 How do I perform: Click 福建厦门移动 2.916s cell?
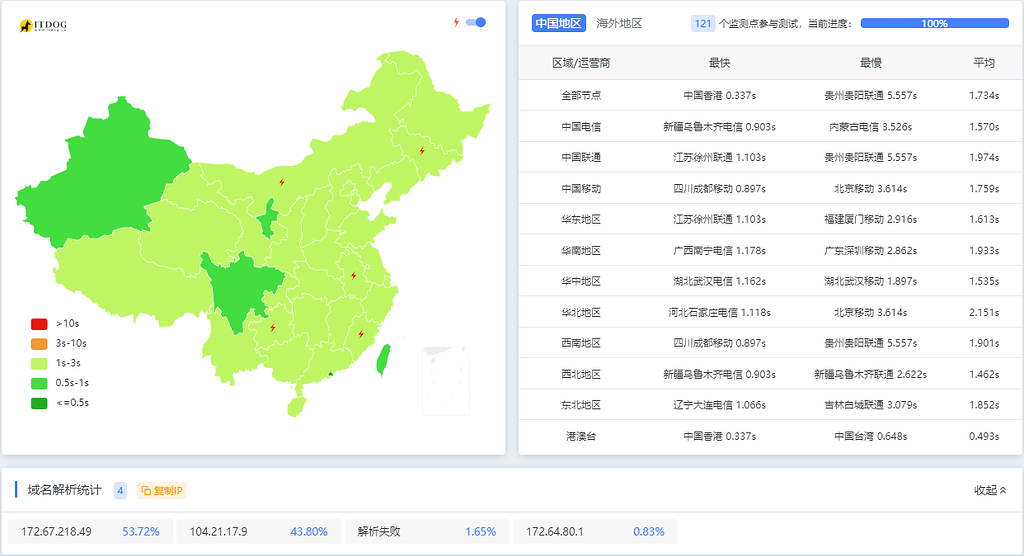coord(871,220)
